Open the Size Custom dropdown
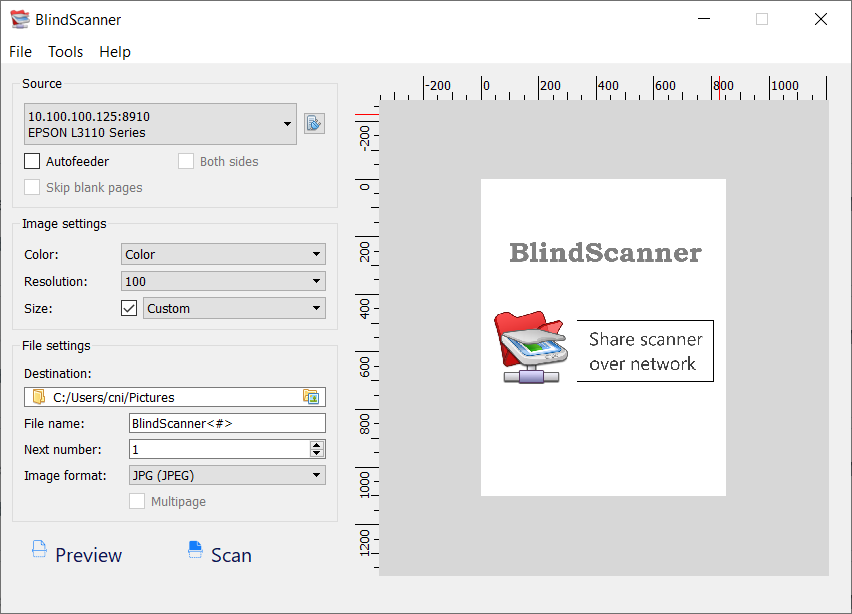 (234, 308)
